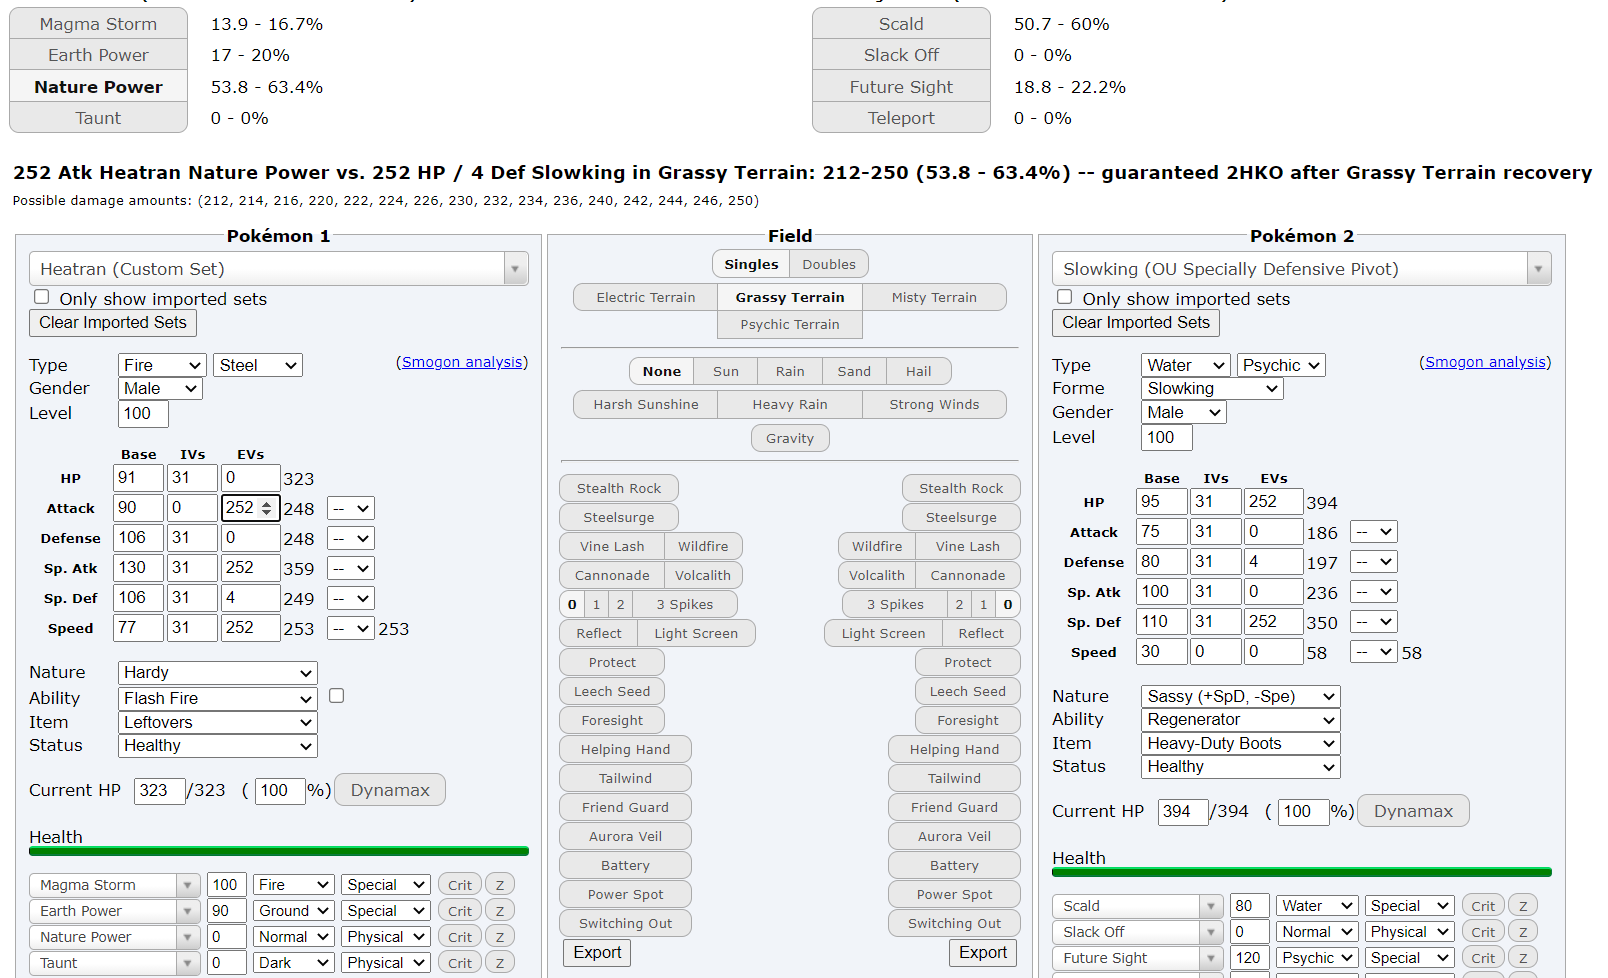Select the Teleport move result
The image size is (1608, 978).
pyautogui.click(x=901, y=118)
